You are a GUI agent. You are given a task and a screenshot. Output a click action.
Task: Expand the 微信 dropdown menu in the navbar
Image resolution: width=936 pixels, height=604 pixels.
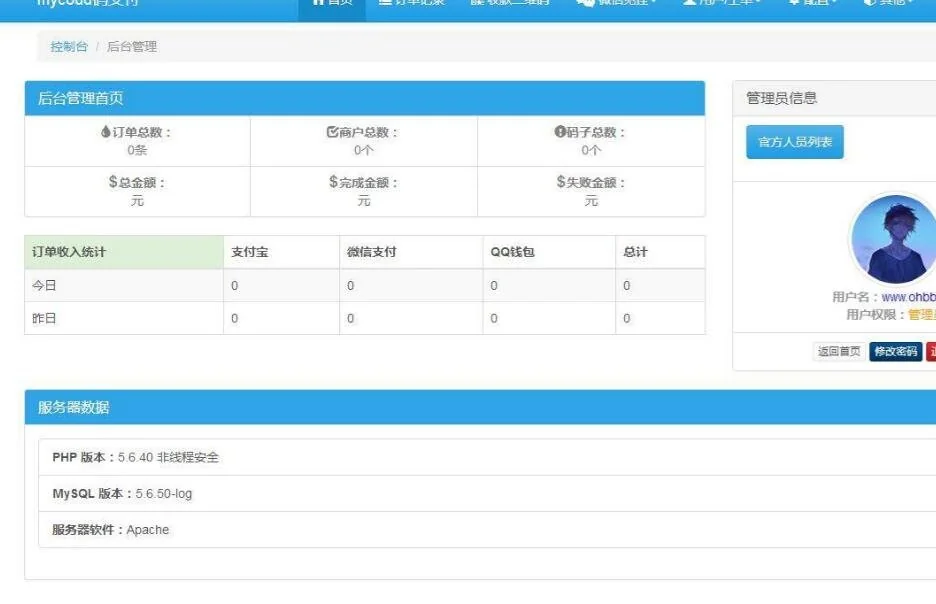617,4
